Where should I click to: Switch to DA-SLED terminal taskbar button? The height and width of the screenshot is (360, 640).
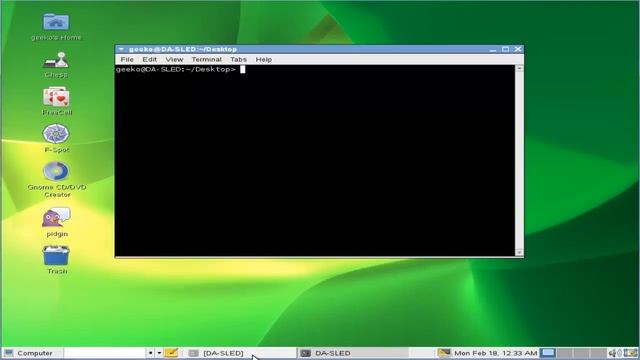(352, 353)
